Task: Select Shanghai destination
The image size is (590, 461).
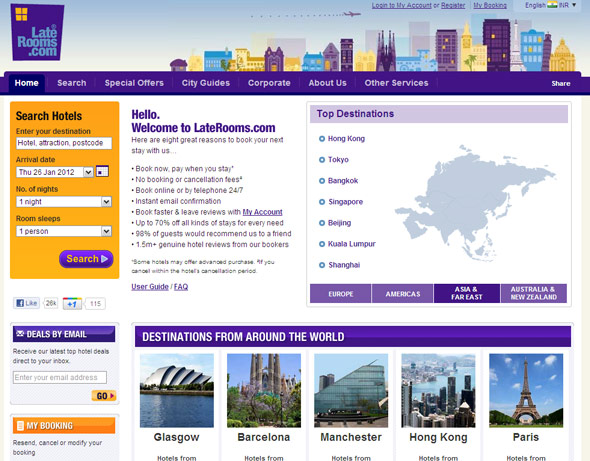Action: click(344, 265)
